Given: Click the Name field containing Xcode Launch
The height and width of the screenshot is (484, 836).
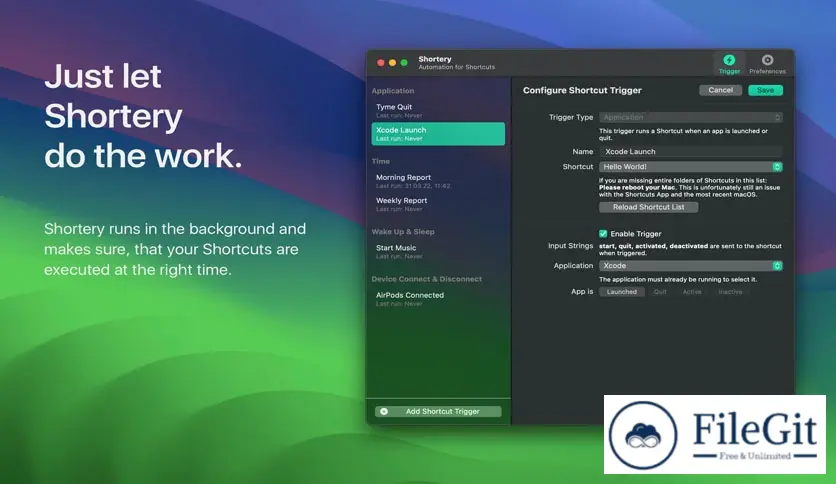Looking at the screenshot, I should click(x=690, y=151).
